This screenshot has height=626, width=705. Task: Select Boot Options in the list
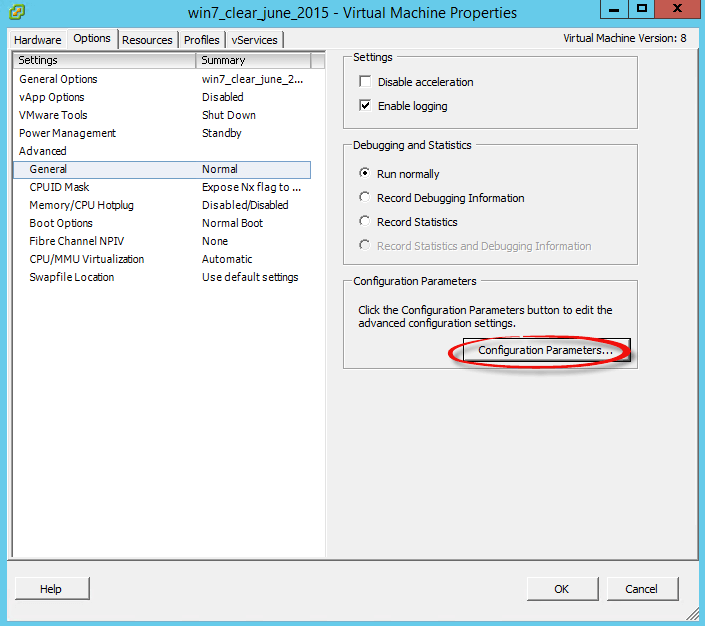tap(162, 223)
